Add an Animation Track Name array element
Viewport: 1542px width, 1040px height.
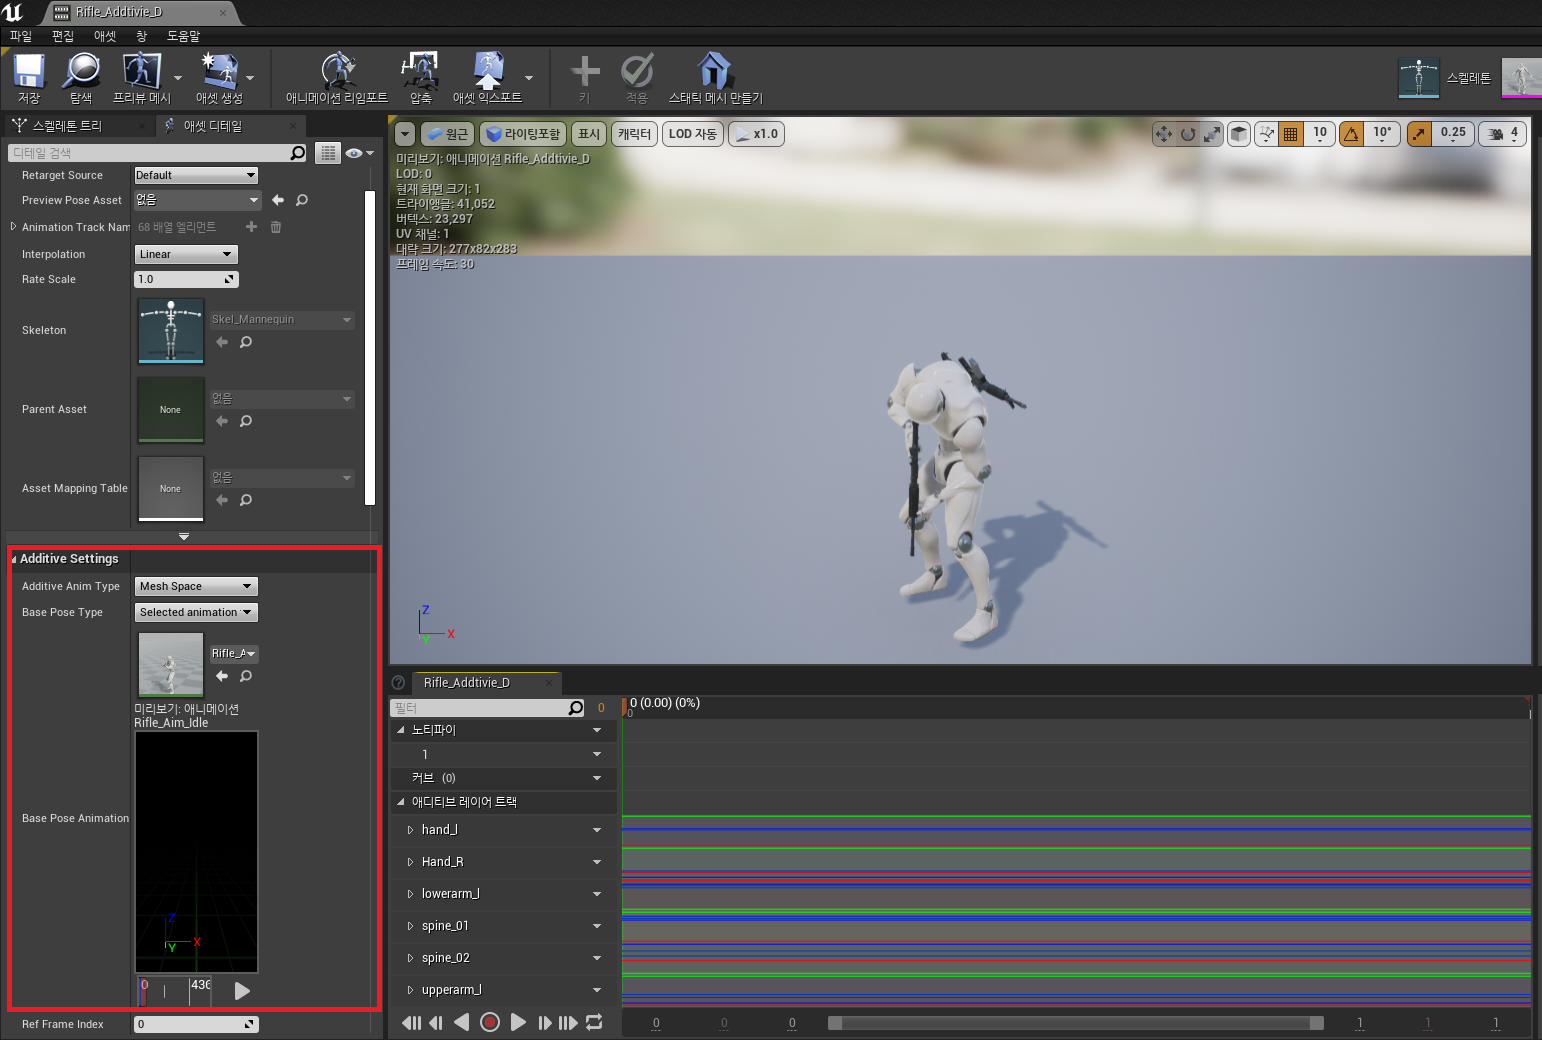(x=251, y=227)
